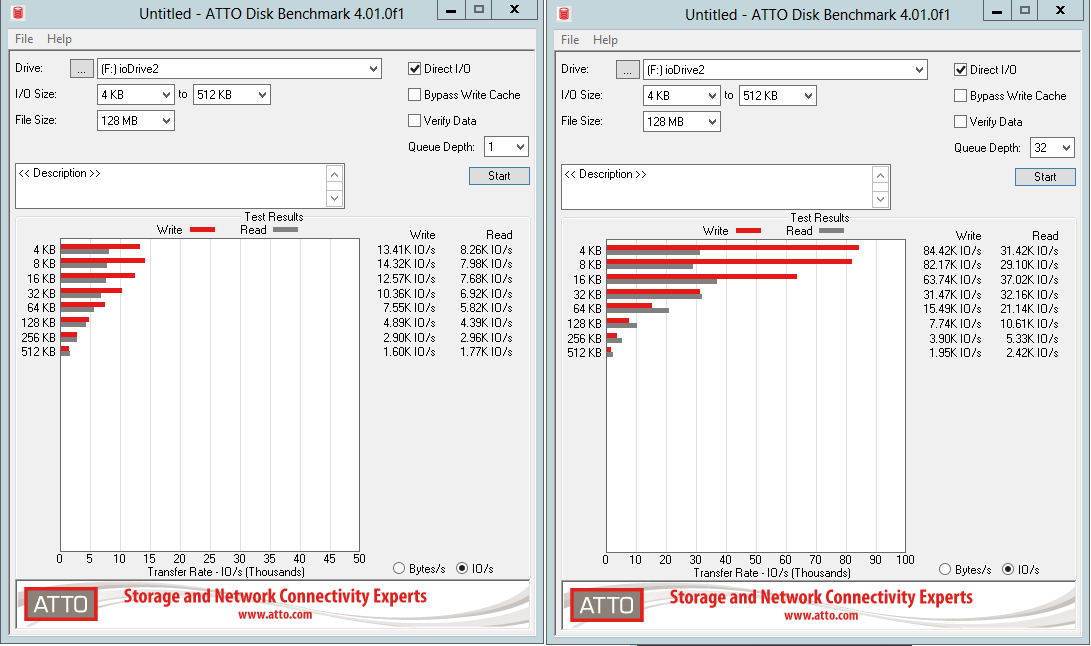
Task: Click the Description text box in Queue Depth 1 window
Action: click(x=171, y=186)
